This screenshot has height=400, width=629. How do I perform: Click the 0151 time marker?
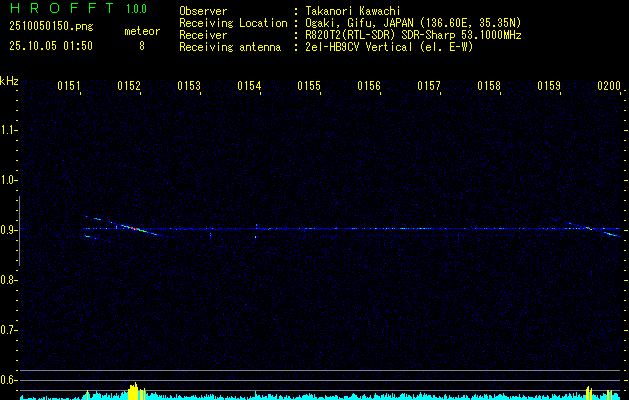69,87
